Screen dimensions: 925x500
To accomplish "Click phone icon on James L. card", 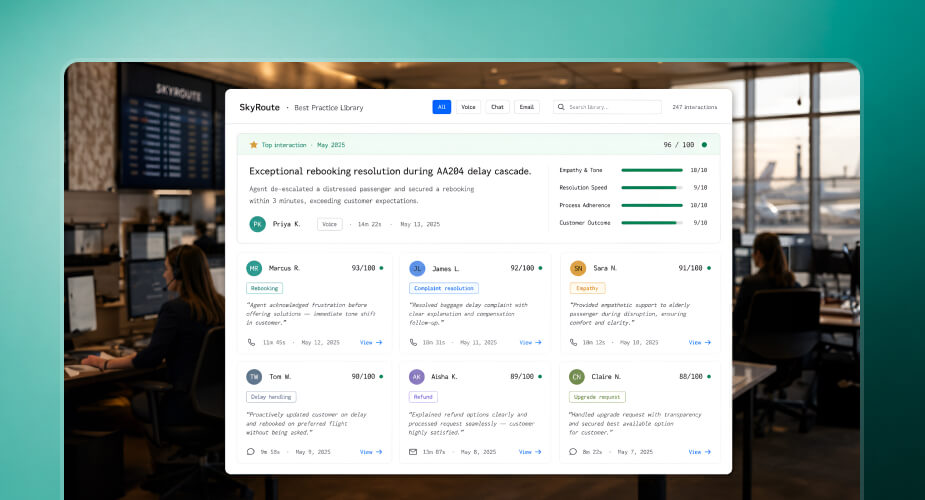I will click(x=413, y=342).
